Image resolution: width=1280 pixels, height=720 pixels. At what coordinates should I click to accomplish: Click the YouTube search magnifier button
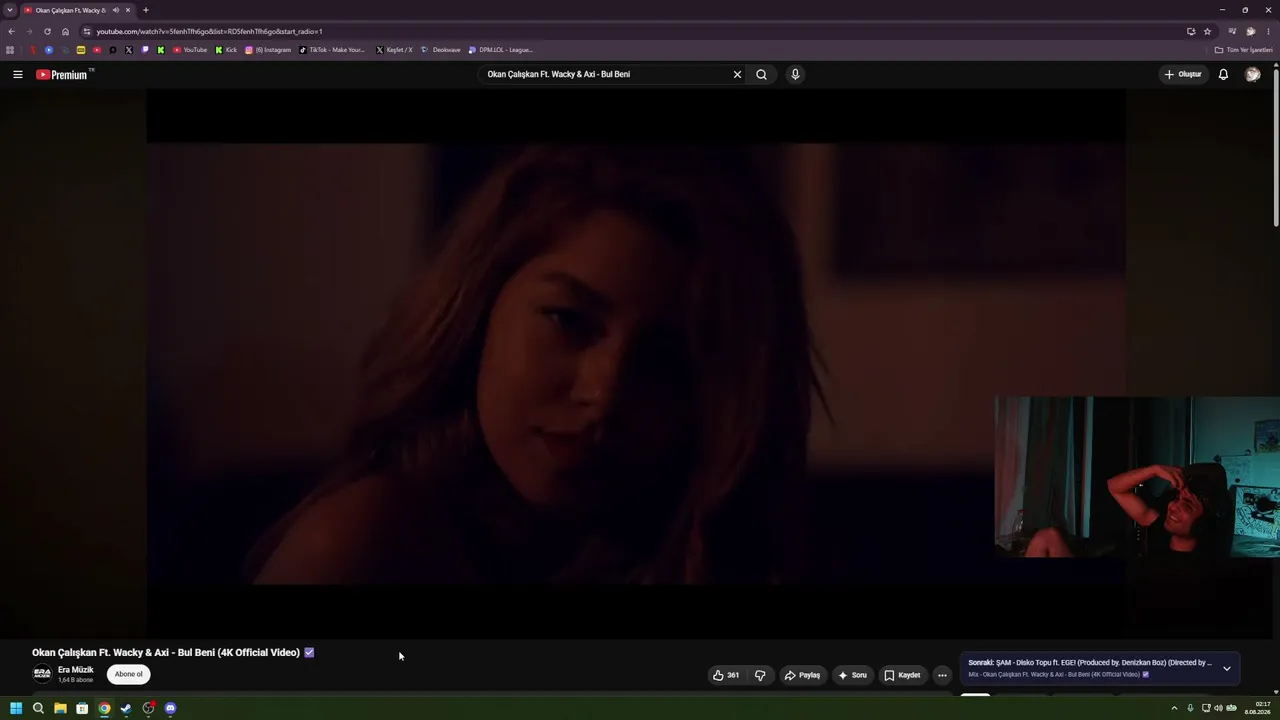[761, 74]
